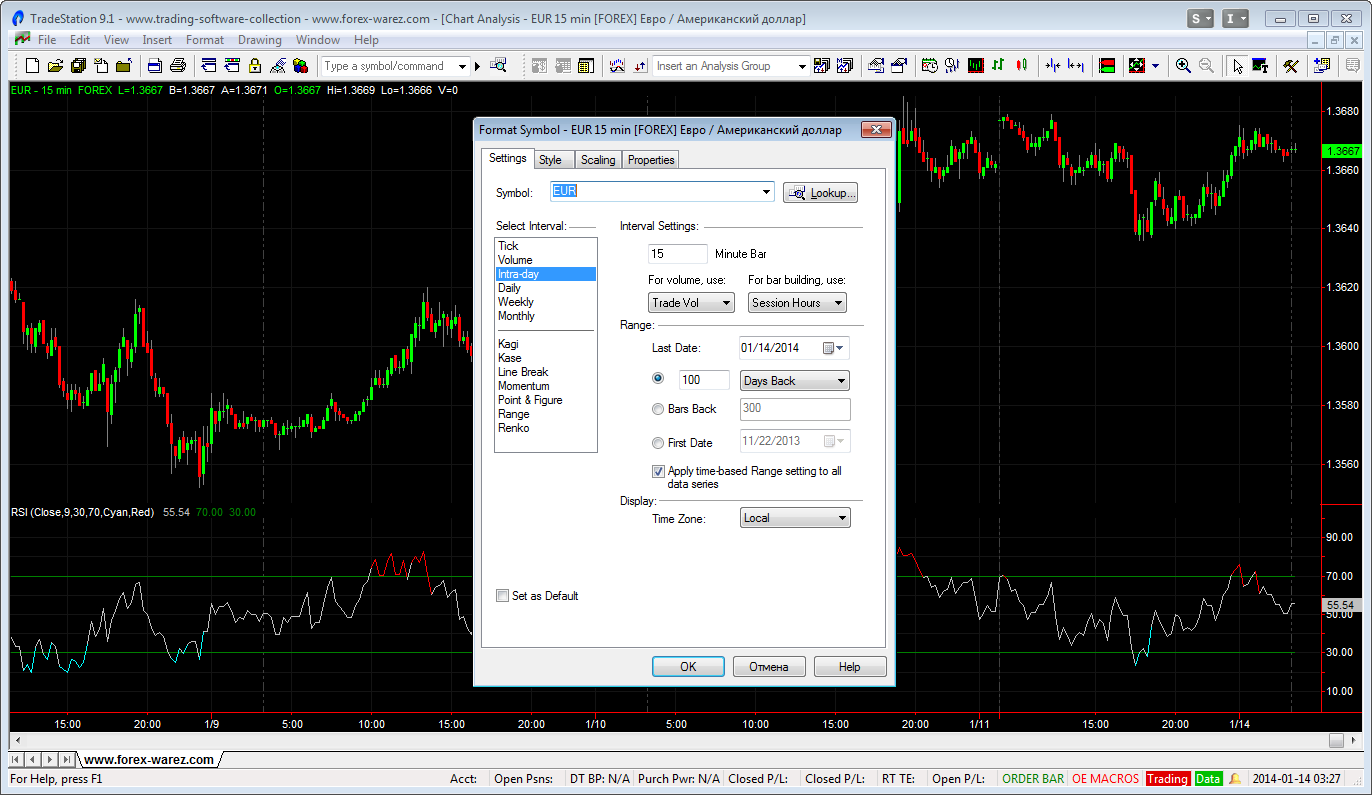Switch to the Scaling tab
The image size is (1372, 795).
coord(598,160)
